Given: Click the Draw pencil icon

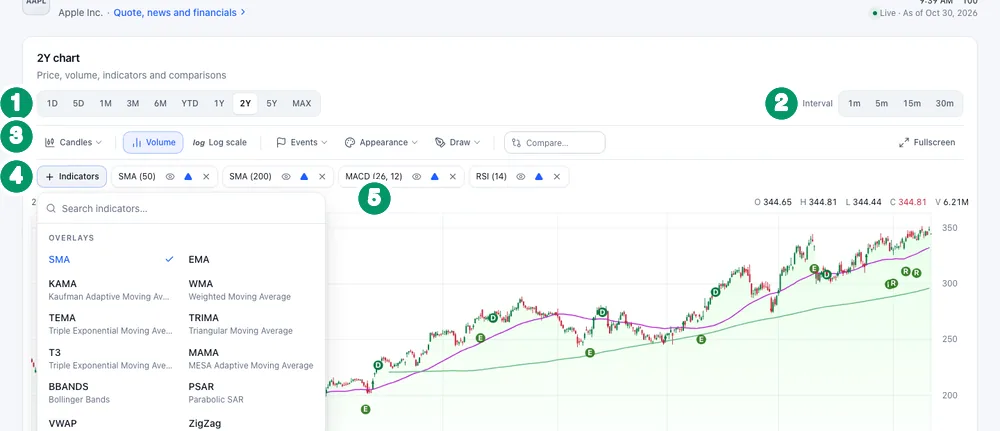Looking at the screenshot, I should click(439, 143).
